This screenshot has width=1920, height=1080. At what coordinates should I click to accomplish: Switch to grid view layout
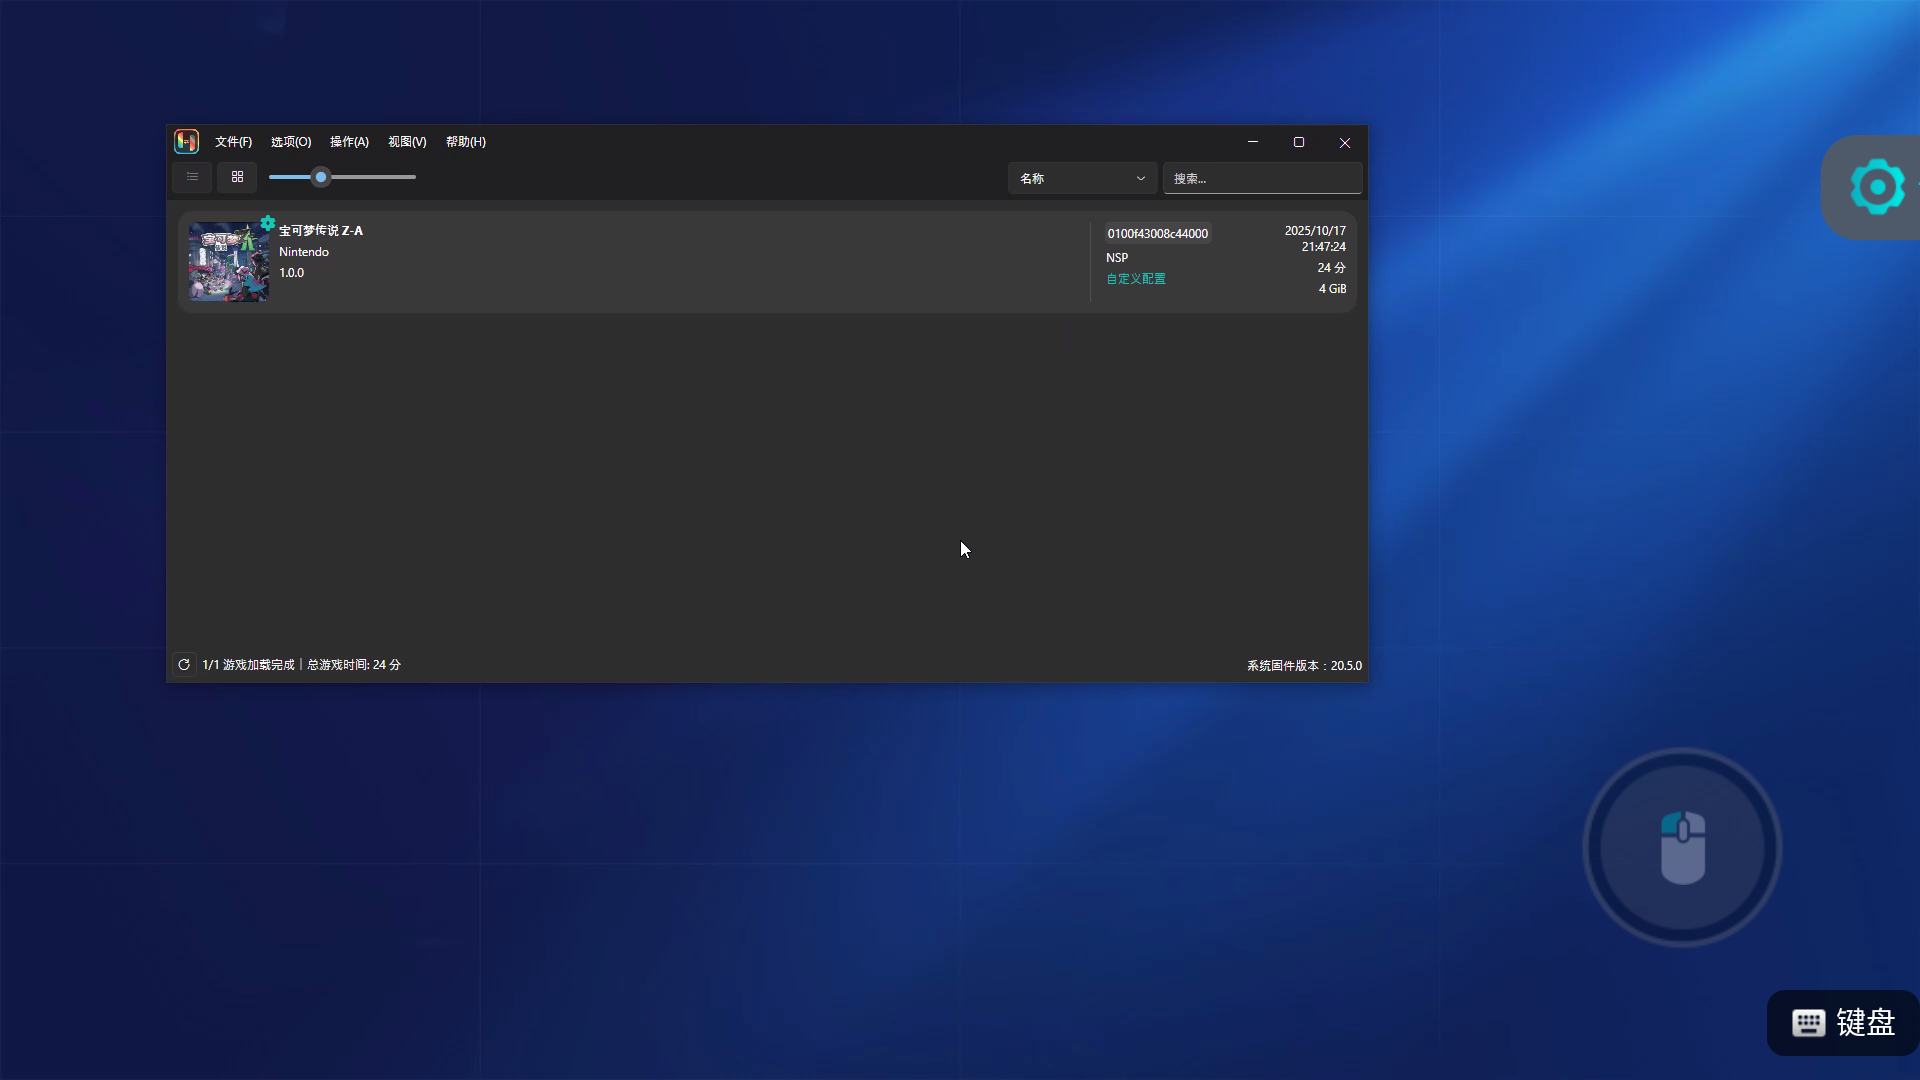point(237,177)
